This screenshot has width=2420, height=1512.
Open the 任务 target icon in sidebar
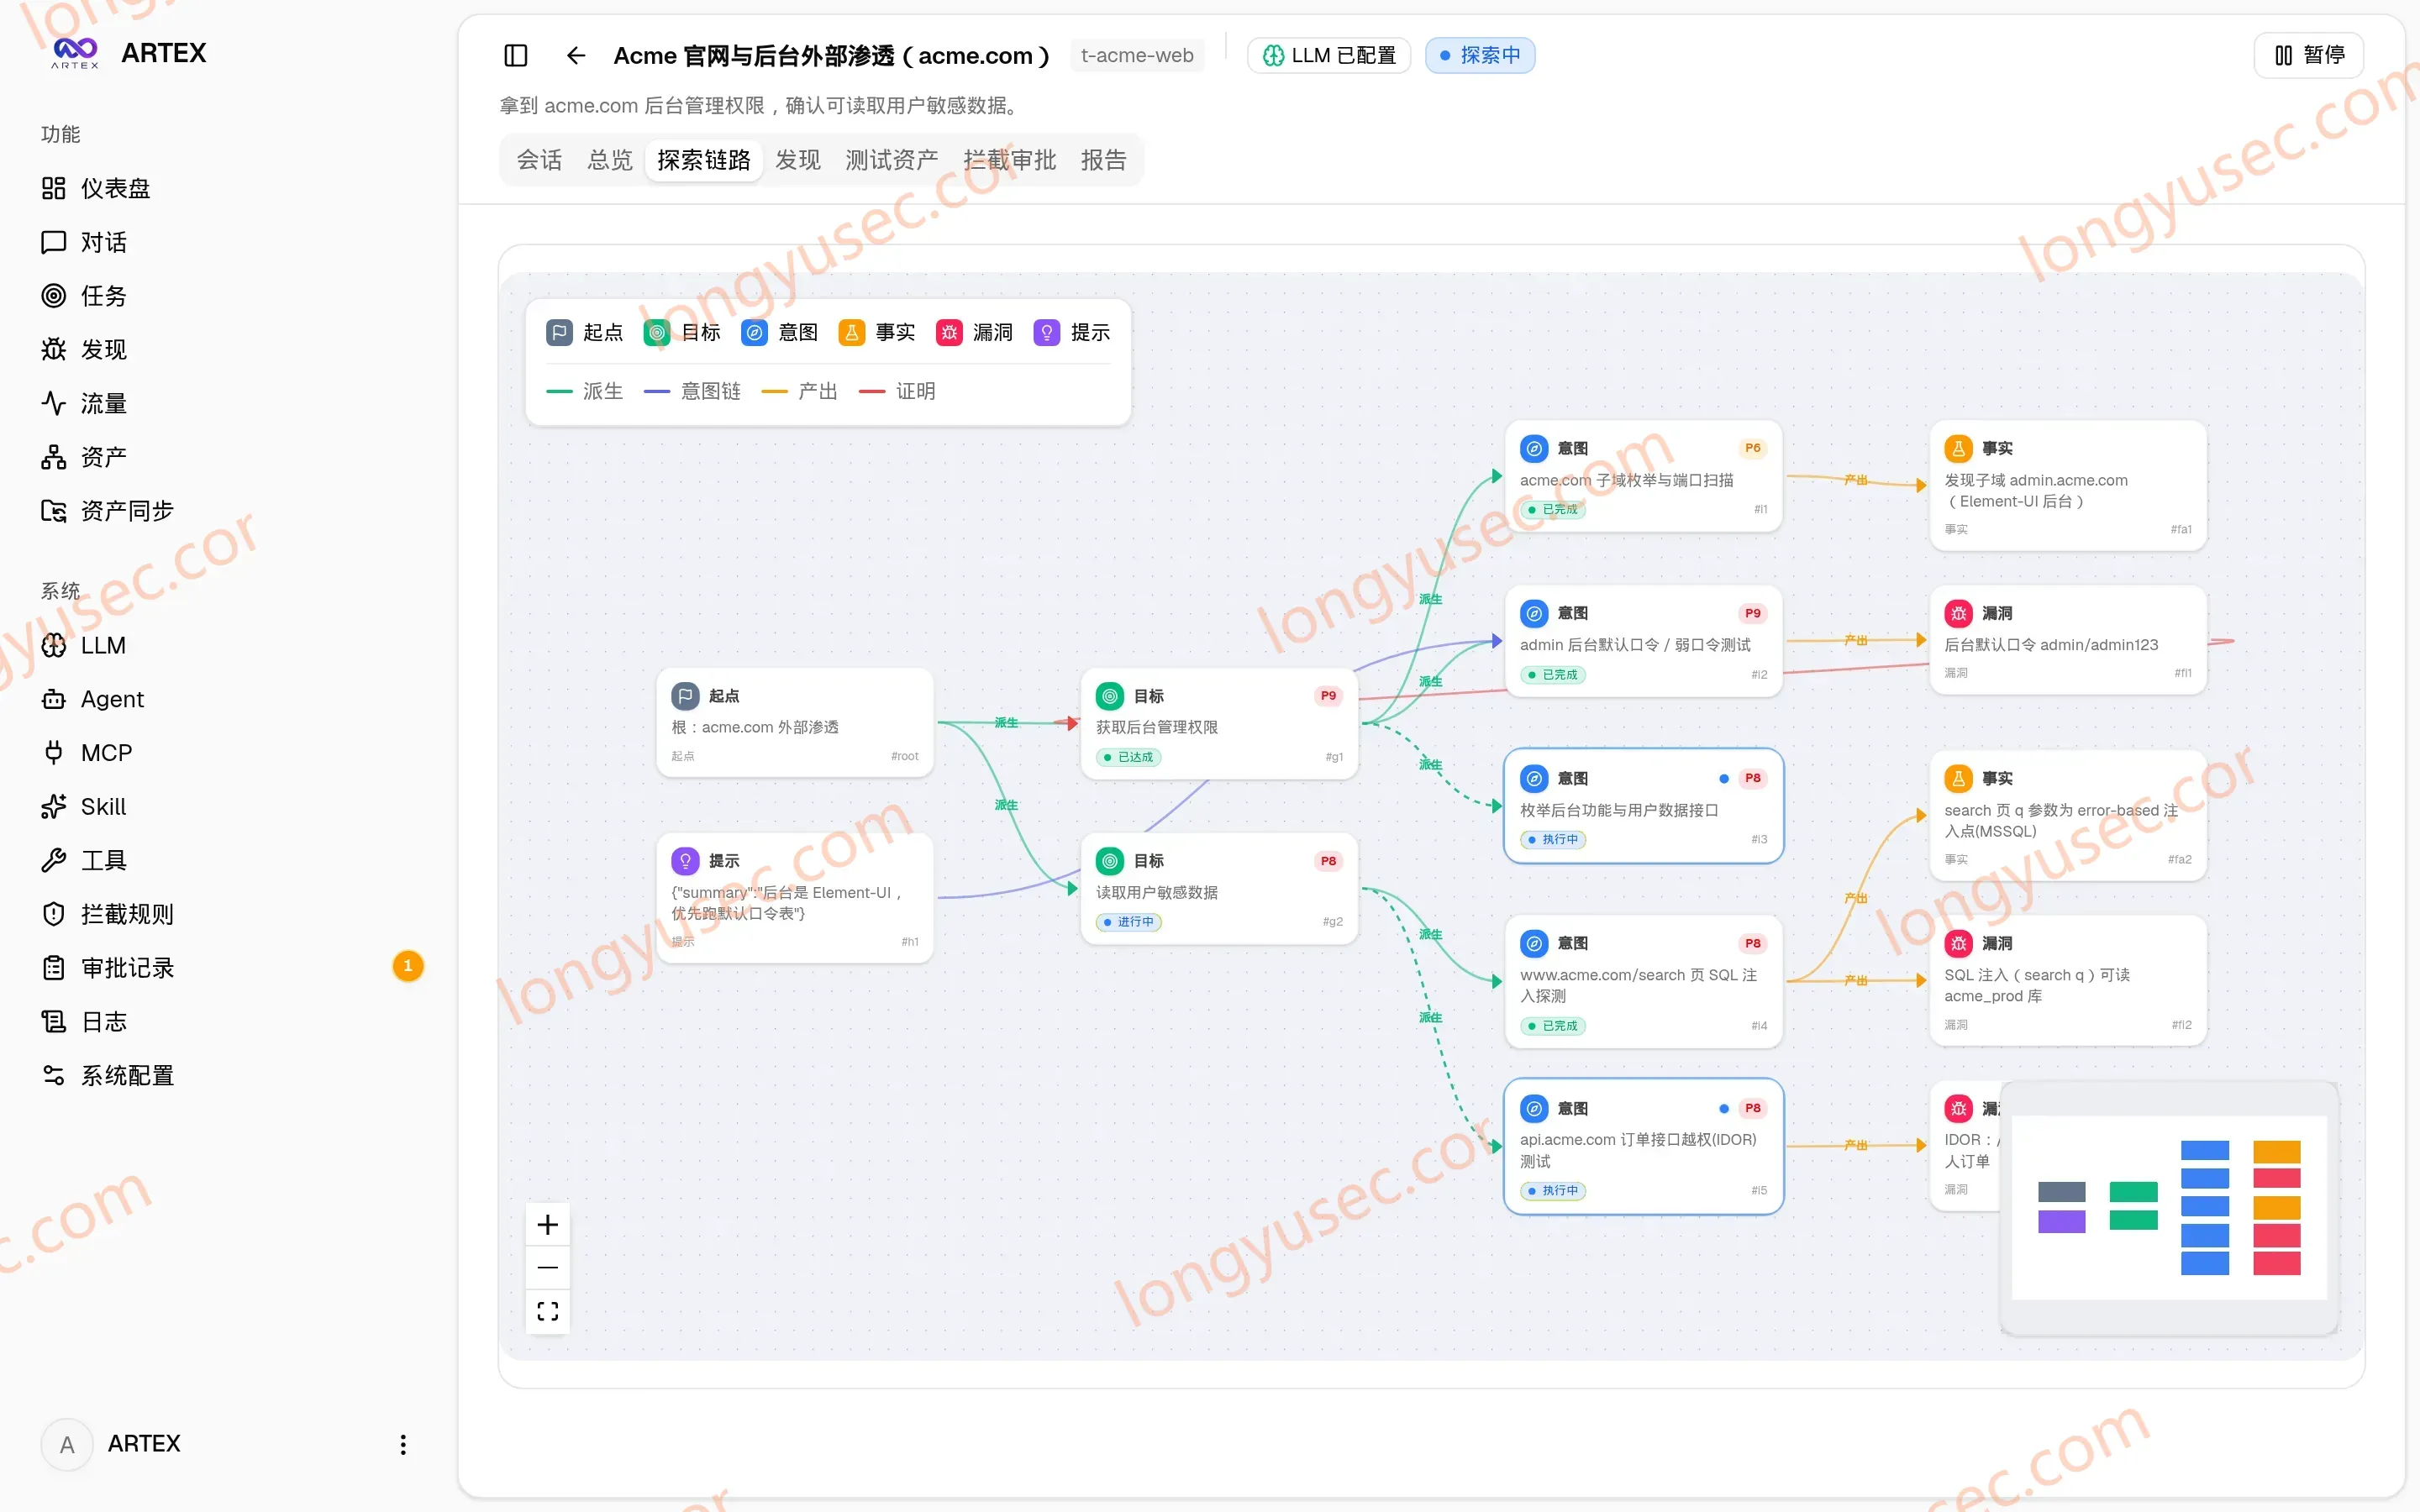click(x=54, y=296)
